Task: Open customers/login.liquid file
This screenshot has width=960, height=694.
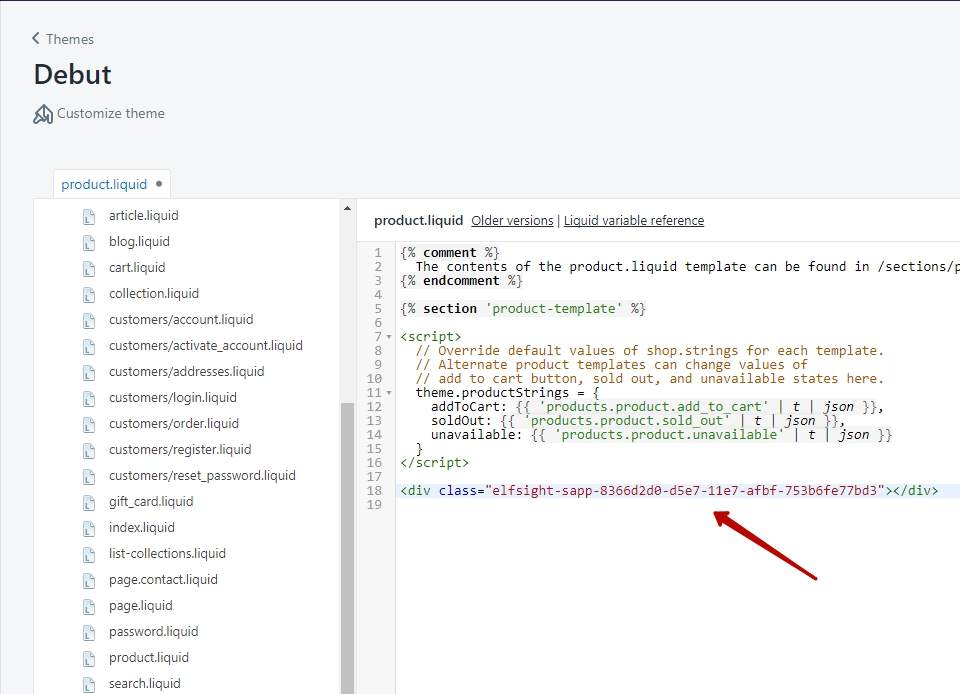Action: 173,398
